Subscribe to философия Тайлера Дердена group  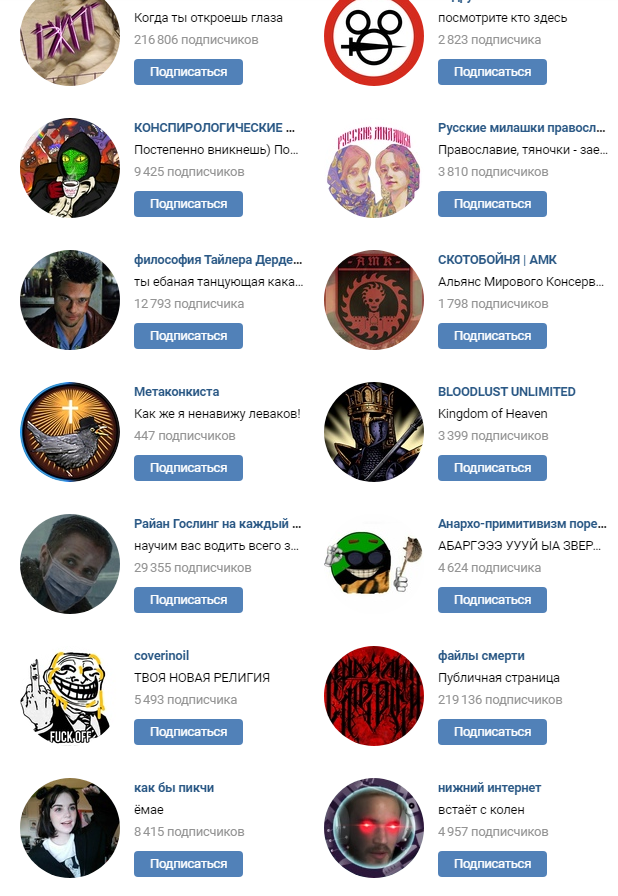click(x=188, y=336)
